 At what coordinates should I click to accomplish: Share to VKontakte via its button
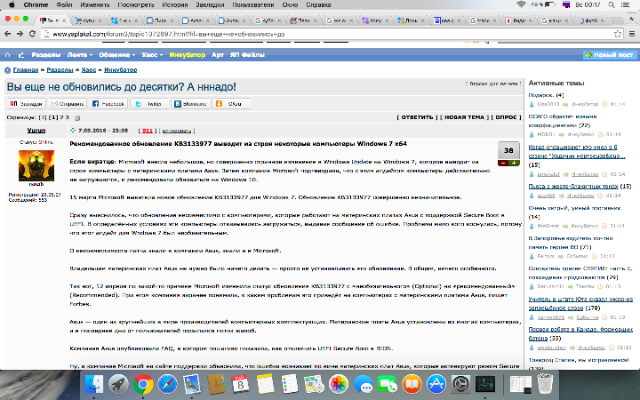(x=191, y=104)
